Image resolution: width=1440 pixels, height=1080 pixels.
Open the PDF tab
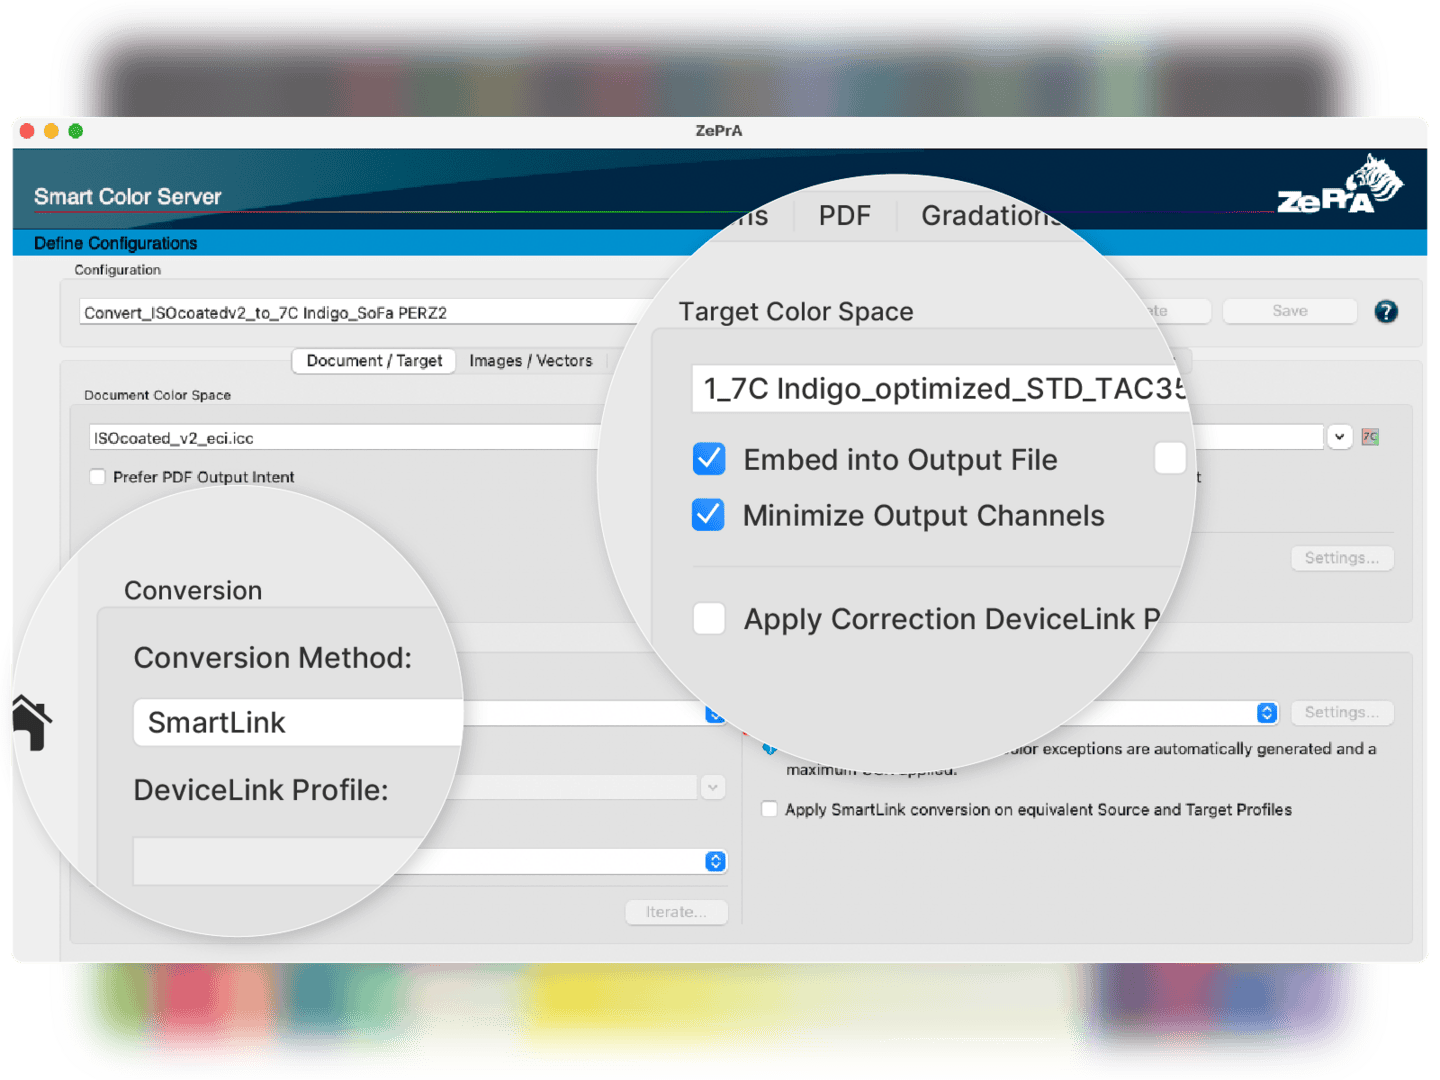point(844,216)
